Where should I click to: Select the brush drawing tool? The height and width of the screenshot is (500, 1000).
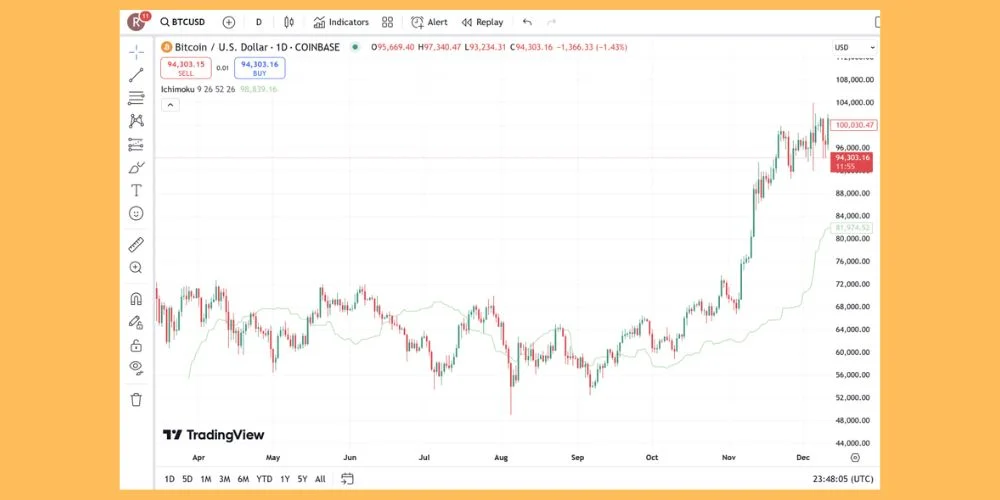[136, 167]
